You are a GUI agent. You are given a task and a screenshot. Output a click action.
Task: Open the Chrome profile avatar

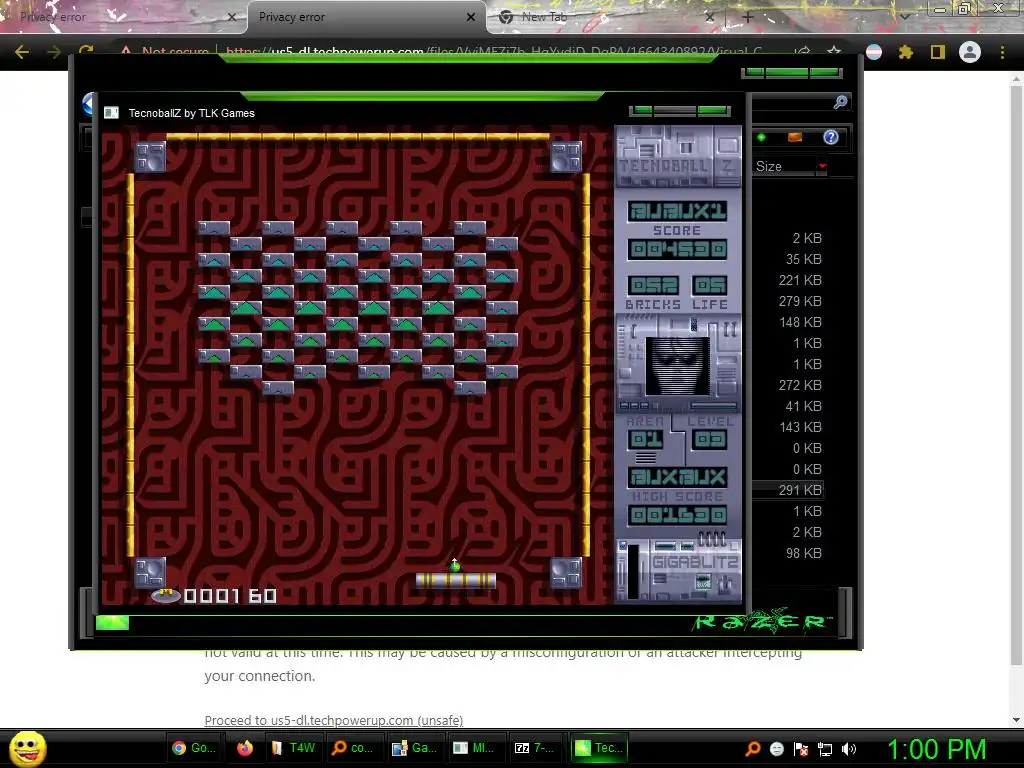(970, 52)
